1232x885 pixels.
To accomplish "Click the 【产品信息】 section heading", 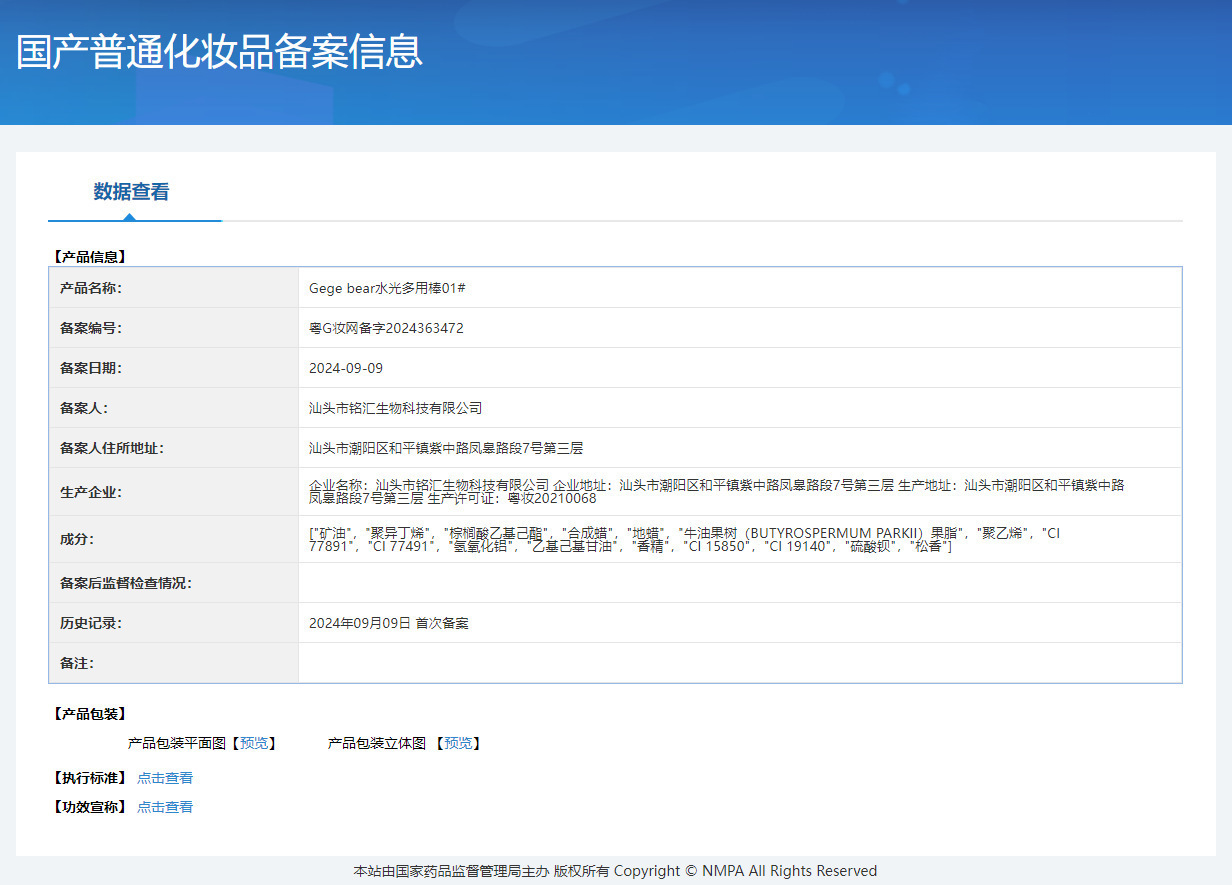I will coord(89,257).
